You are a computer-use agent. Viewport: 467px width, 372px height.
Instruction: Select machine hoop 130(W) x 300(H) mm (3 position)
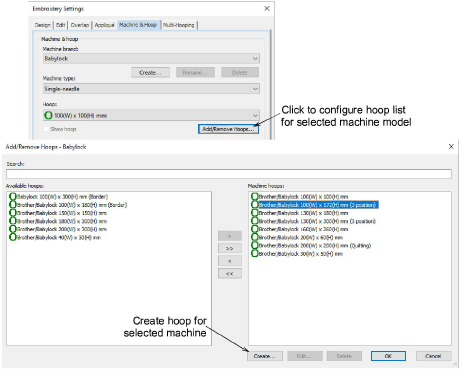(317, 221)
